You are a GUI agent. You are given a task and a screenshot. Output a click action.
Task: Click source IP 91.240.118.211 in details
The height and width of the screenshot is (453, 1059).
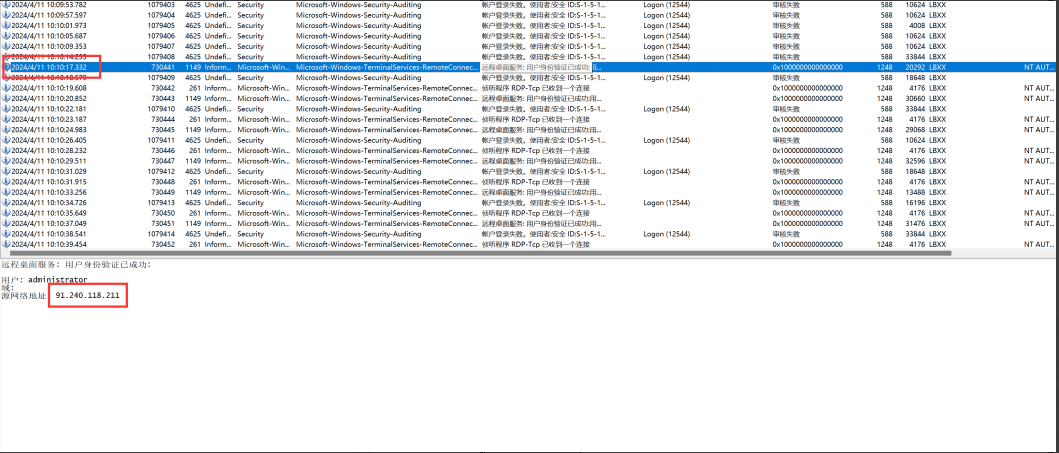tap(89, 297)
